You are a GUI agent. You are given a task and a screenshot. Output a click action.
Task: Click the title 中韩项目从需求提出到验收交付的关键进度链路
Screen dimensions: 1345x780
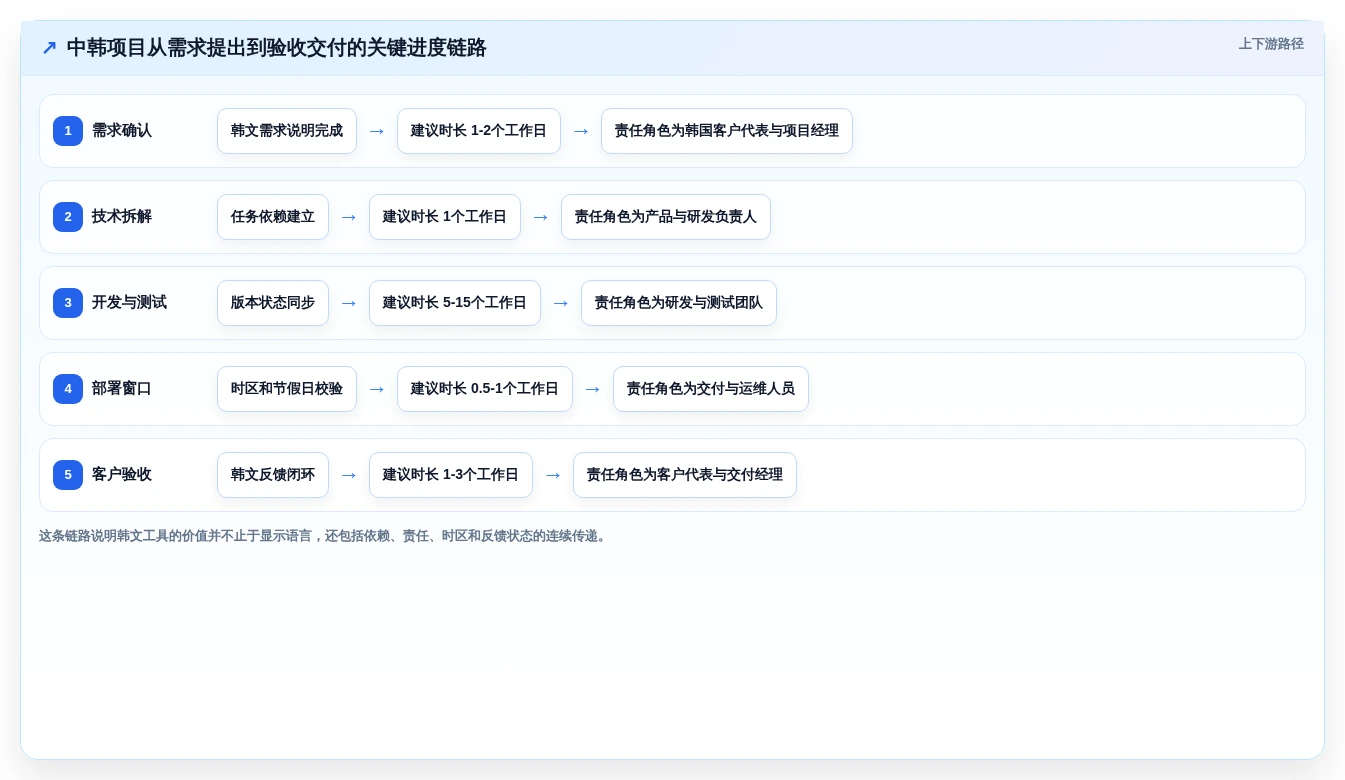click(x=276, y=48)
